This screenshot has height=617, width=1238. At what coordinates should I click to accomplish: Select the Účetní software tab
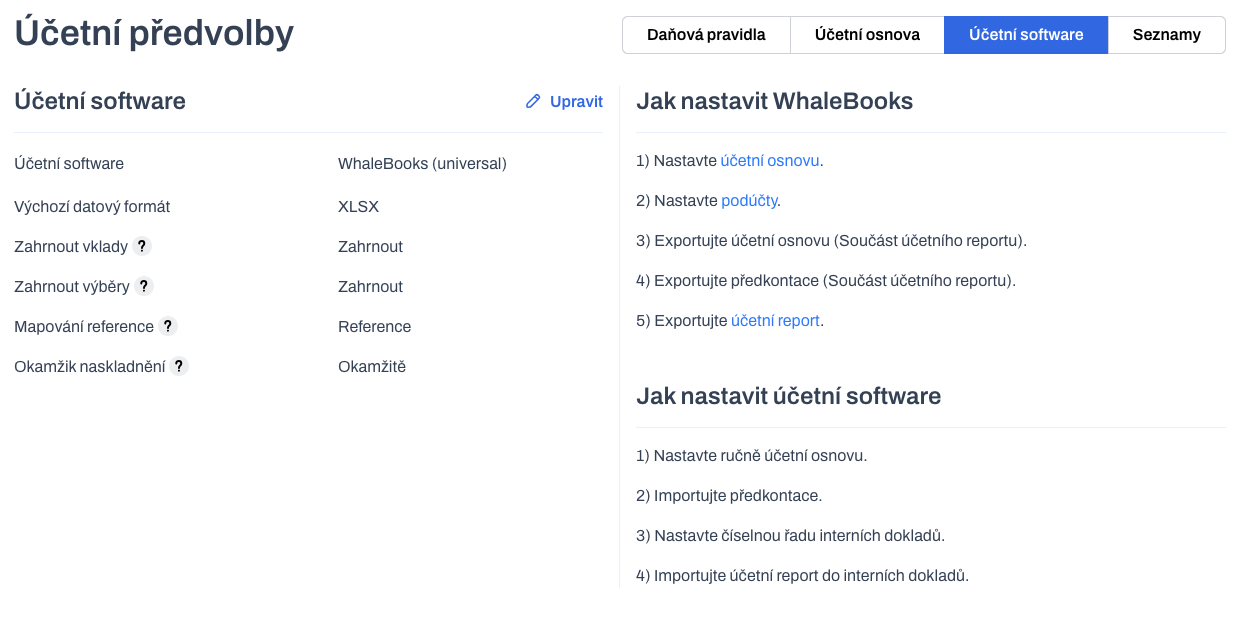click(x=1026, y=35)
